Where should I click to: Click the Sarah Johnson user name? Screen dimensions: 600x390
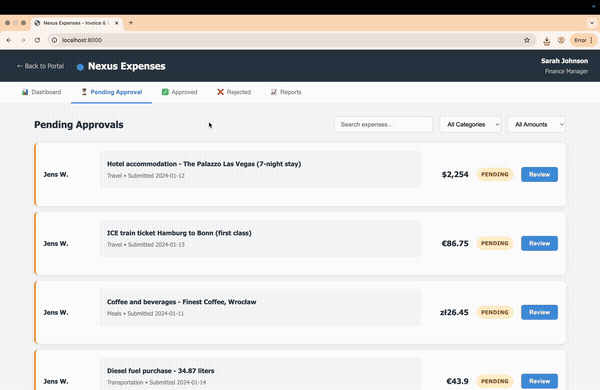(x=564, y=61)
